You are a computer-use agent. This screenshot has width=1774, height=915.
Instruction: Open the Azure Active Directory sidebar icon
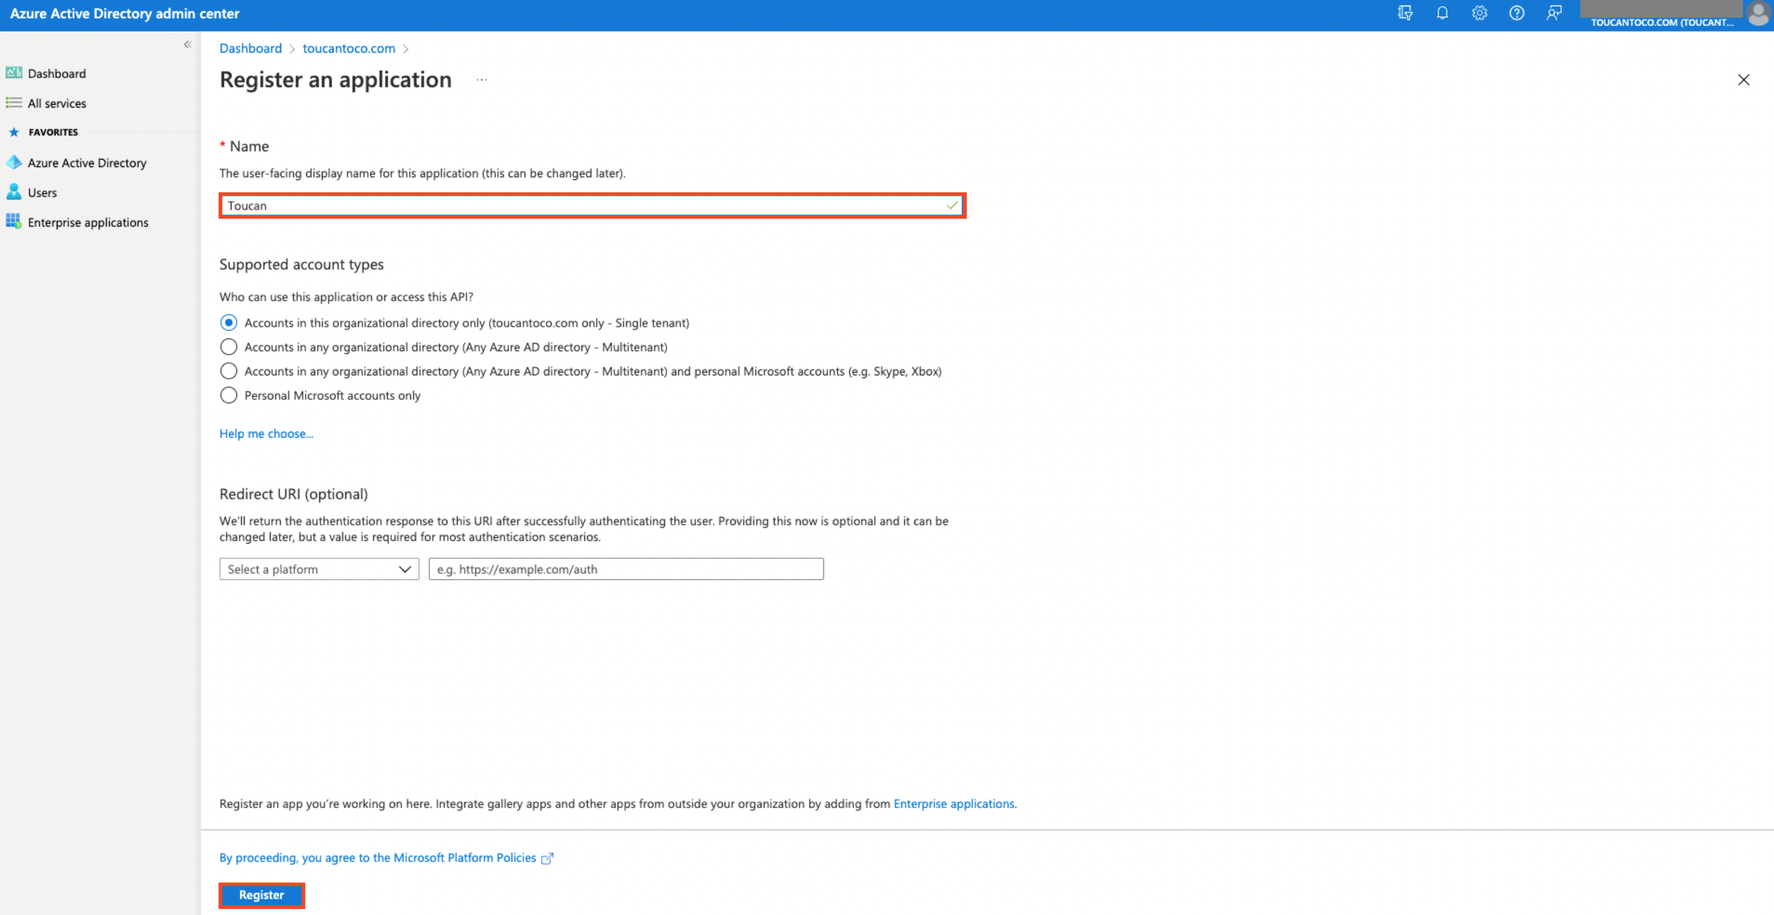[x=14, y=162]
